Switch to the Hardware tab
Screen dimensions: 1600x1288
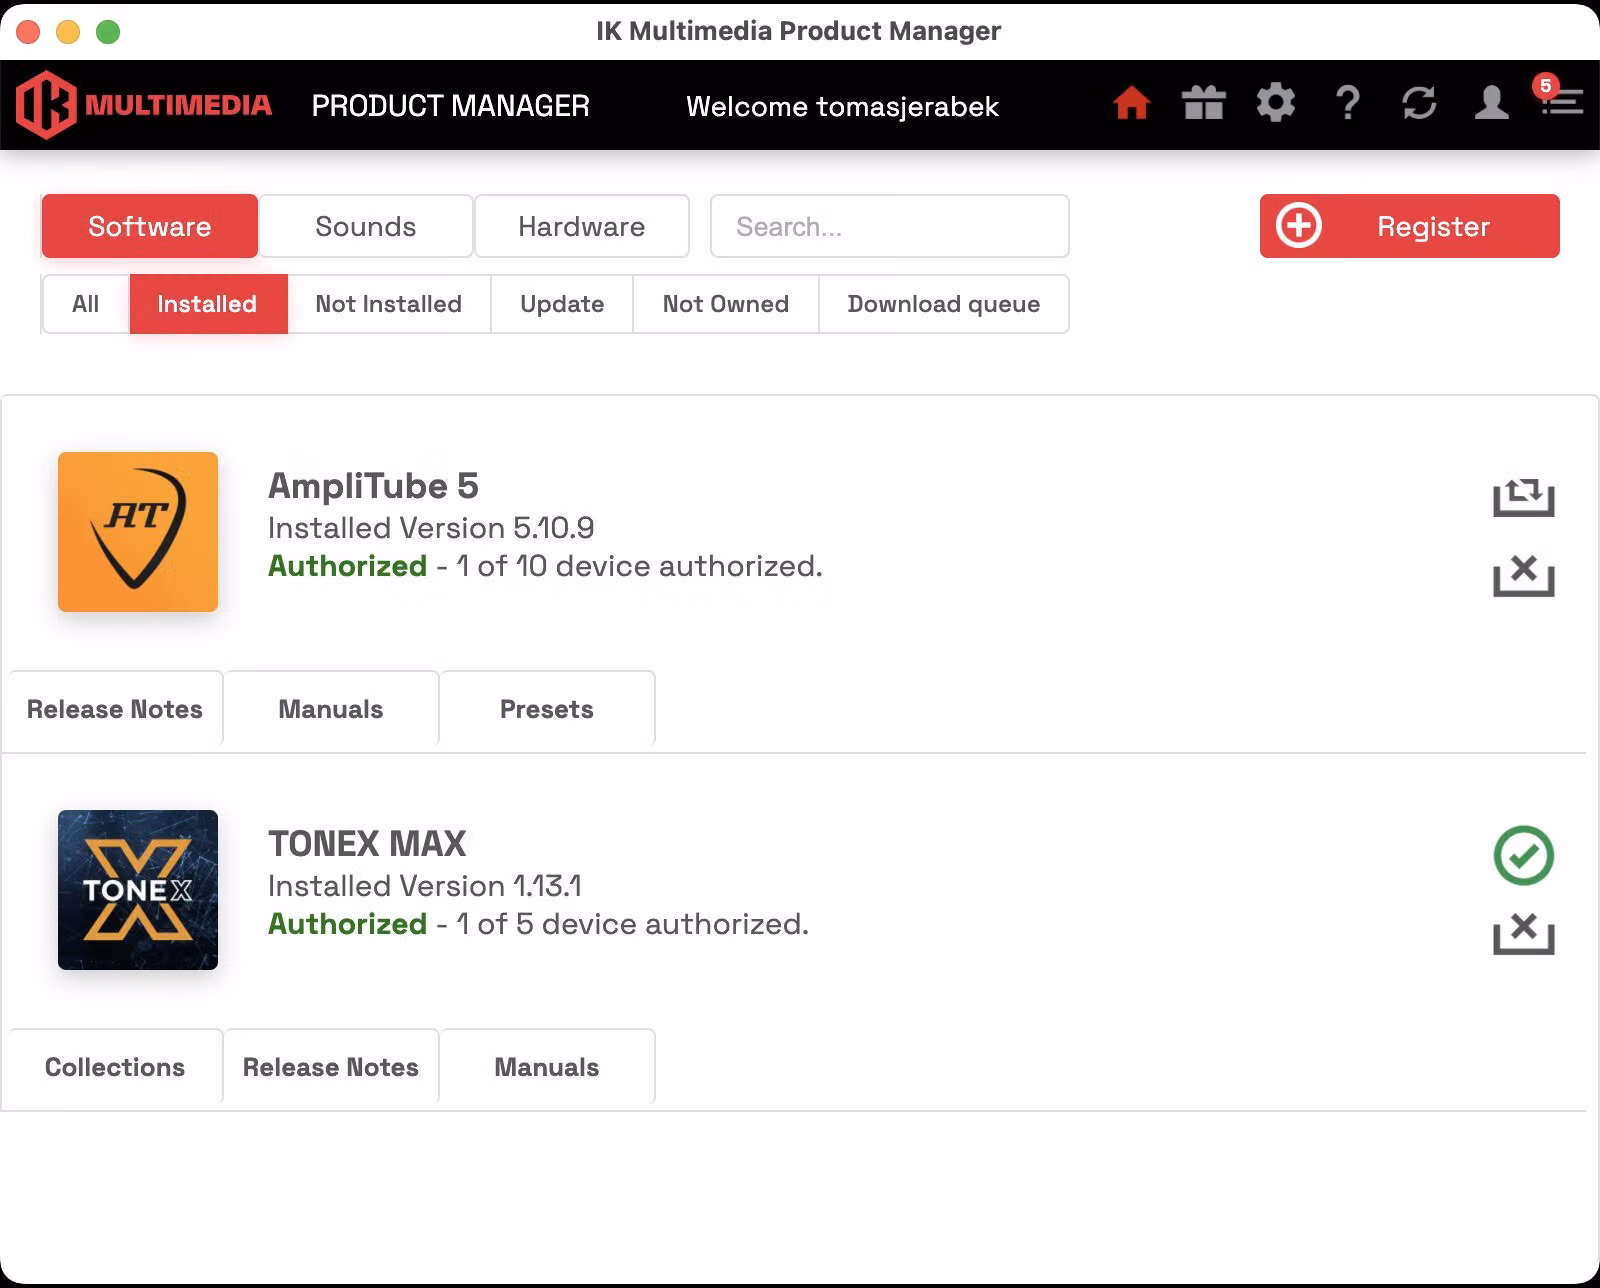tap(582, 226)
